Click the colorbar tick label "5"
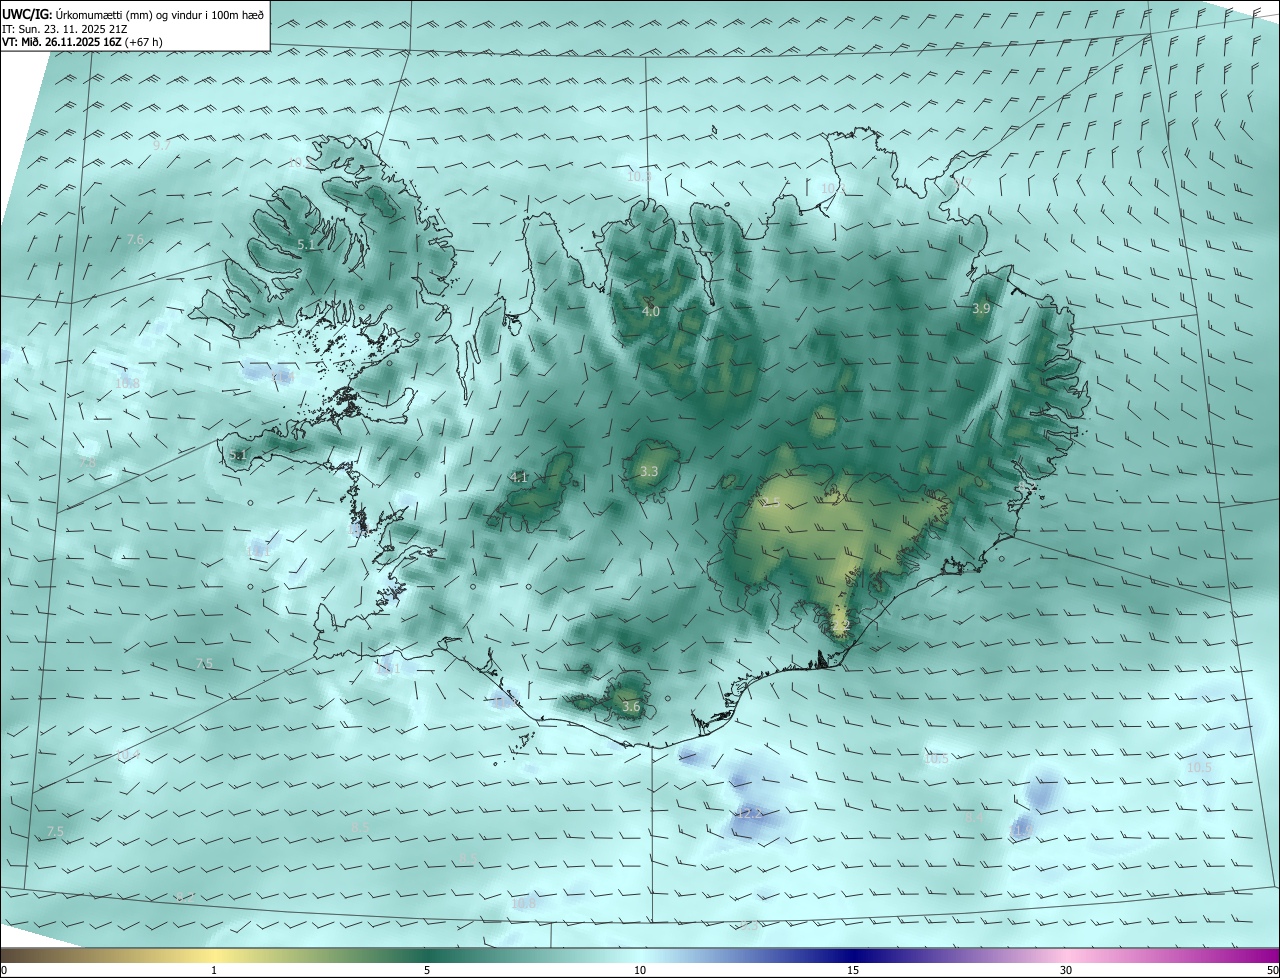The image size is (1280, 978). [427, 970]
